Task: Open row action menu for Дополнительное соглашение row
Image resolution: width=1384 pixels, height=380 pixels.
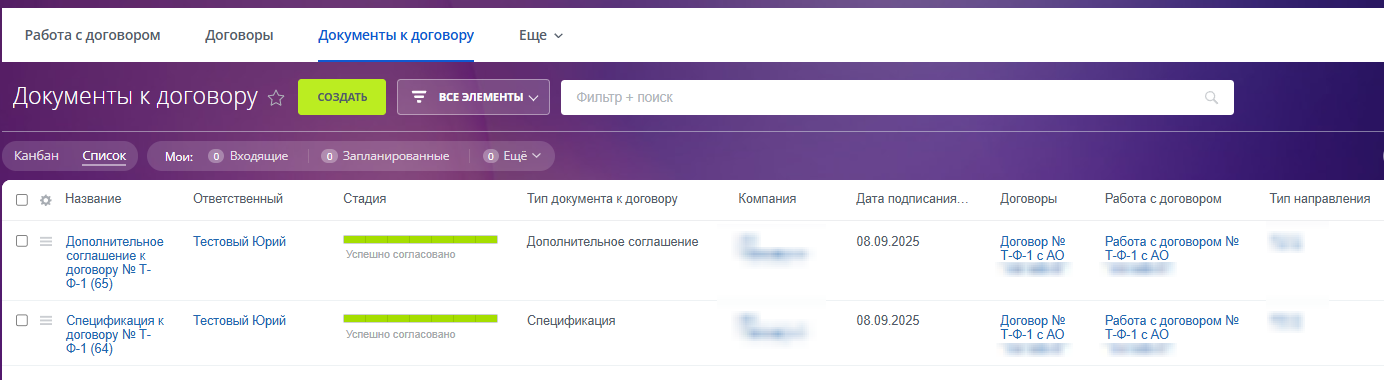Action: tap(45, 241)
